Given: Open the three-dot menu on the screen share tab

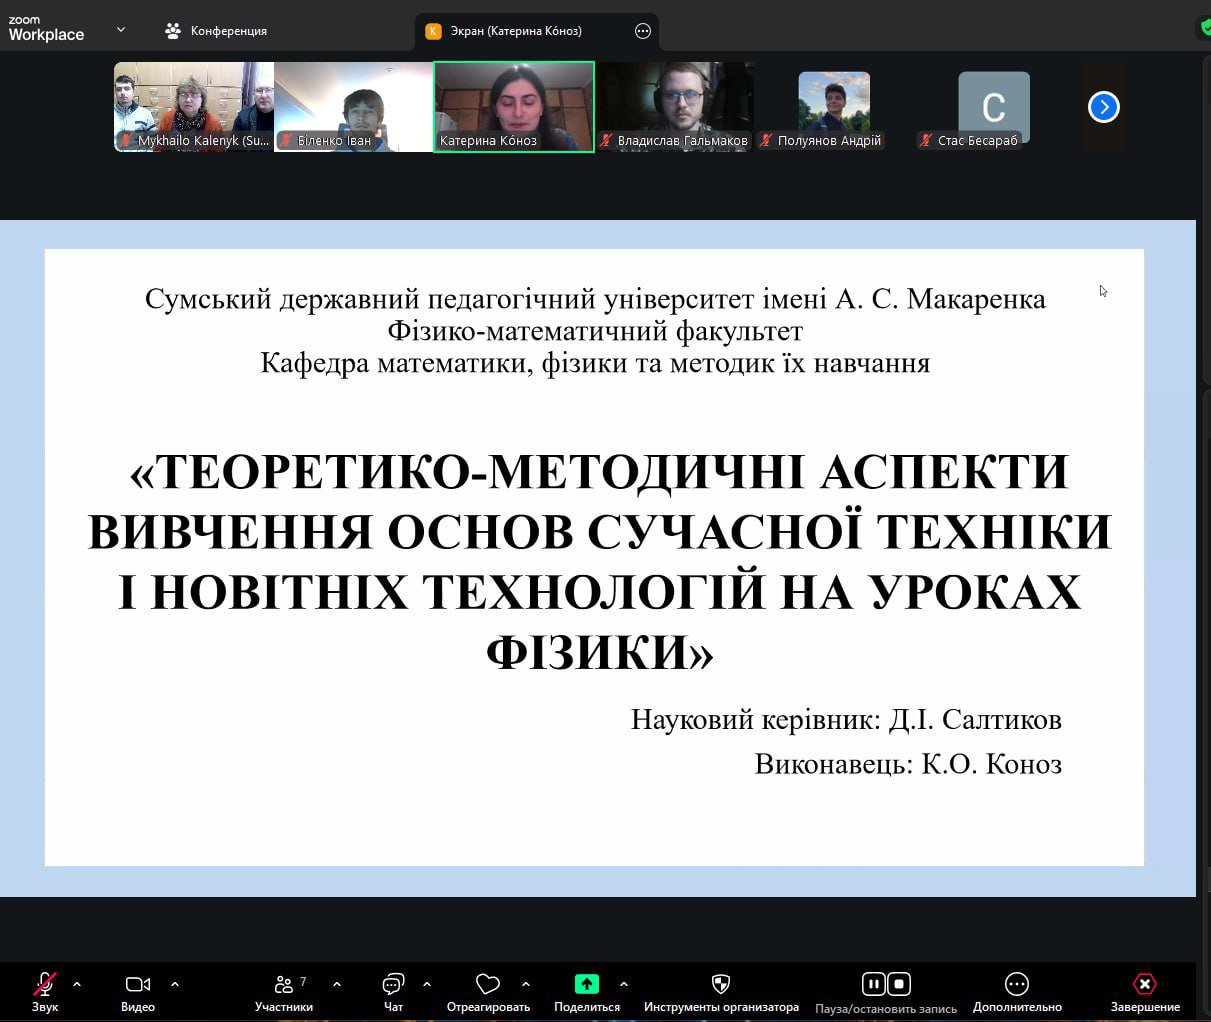Looking at the screenshot, I should coord(643,31).
